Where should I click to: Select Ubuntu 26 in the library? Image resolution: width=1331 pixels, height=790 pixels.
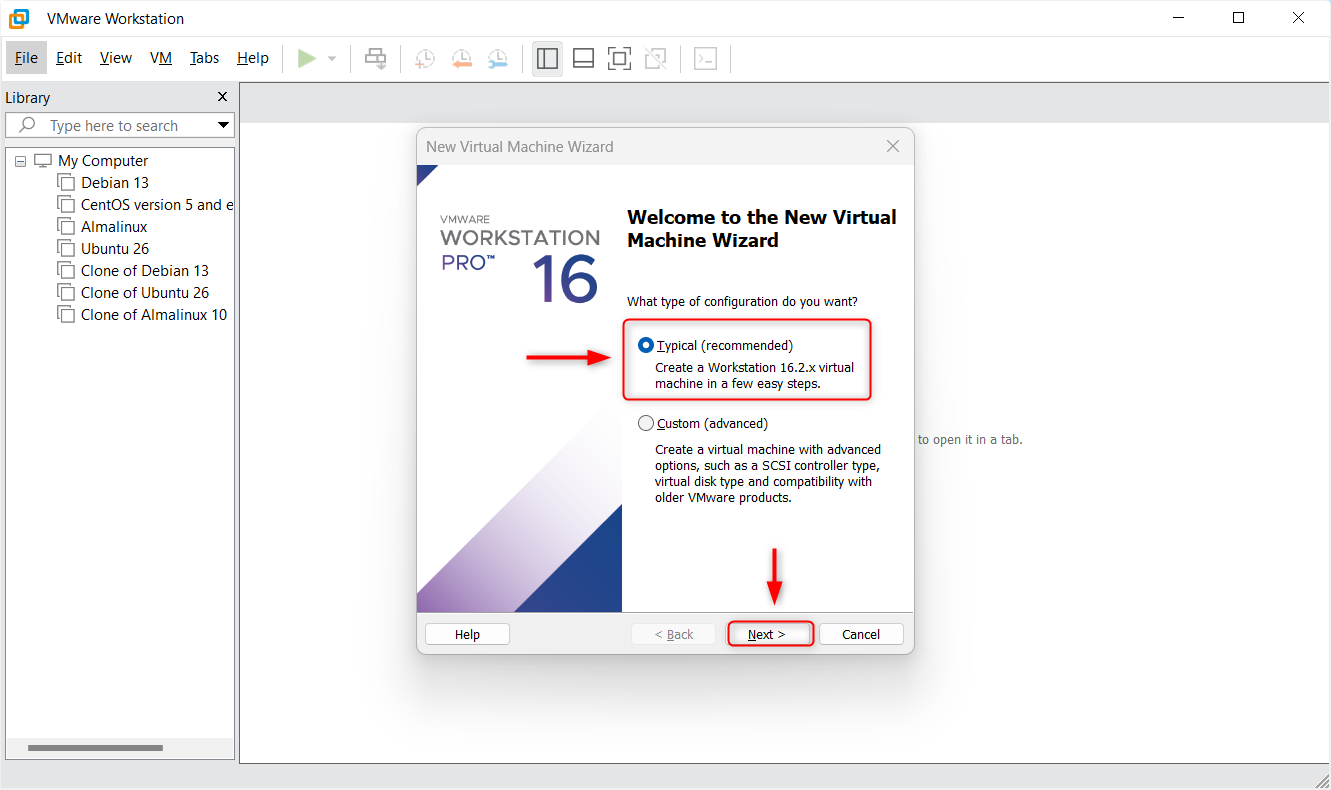click(x=115, y=248)
